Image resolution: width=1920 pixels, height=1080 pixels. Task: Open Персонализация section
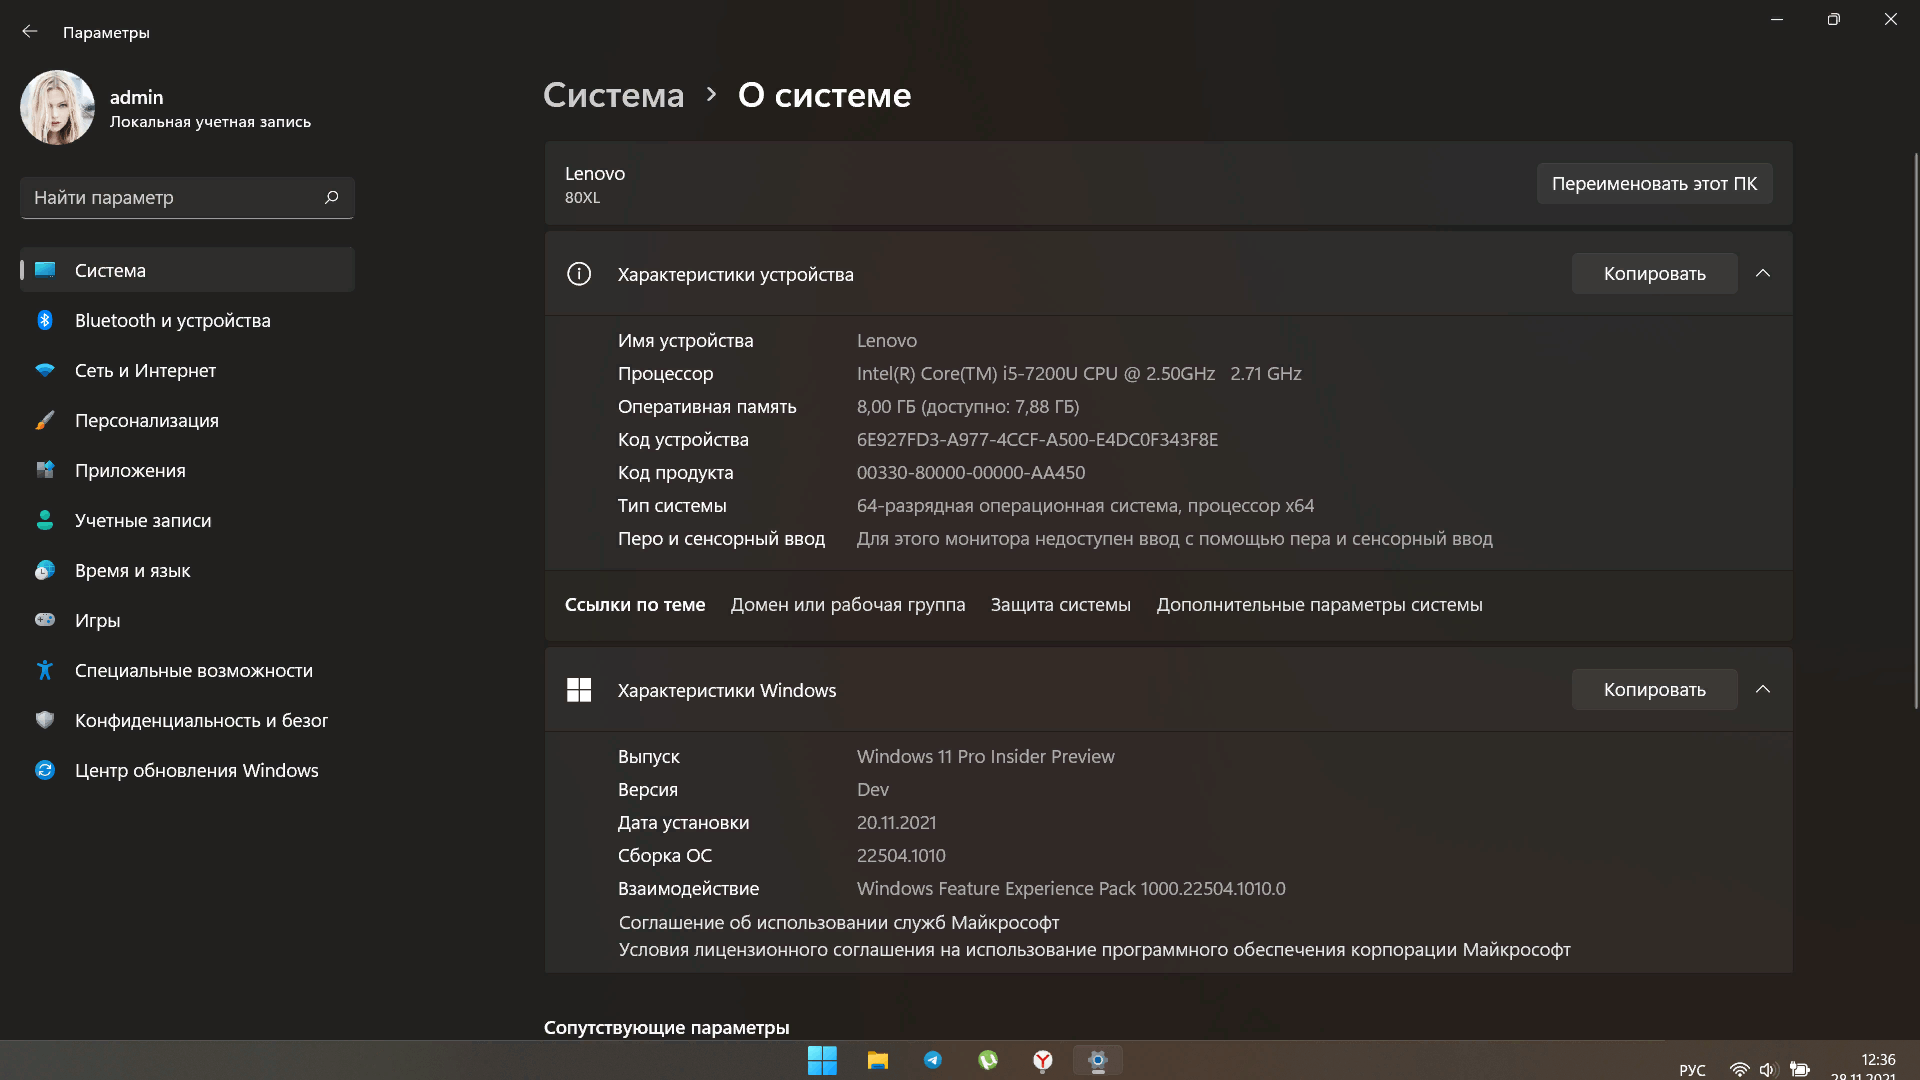[x=187, y=420]
